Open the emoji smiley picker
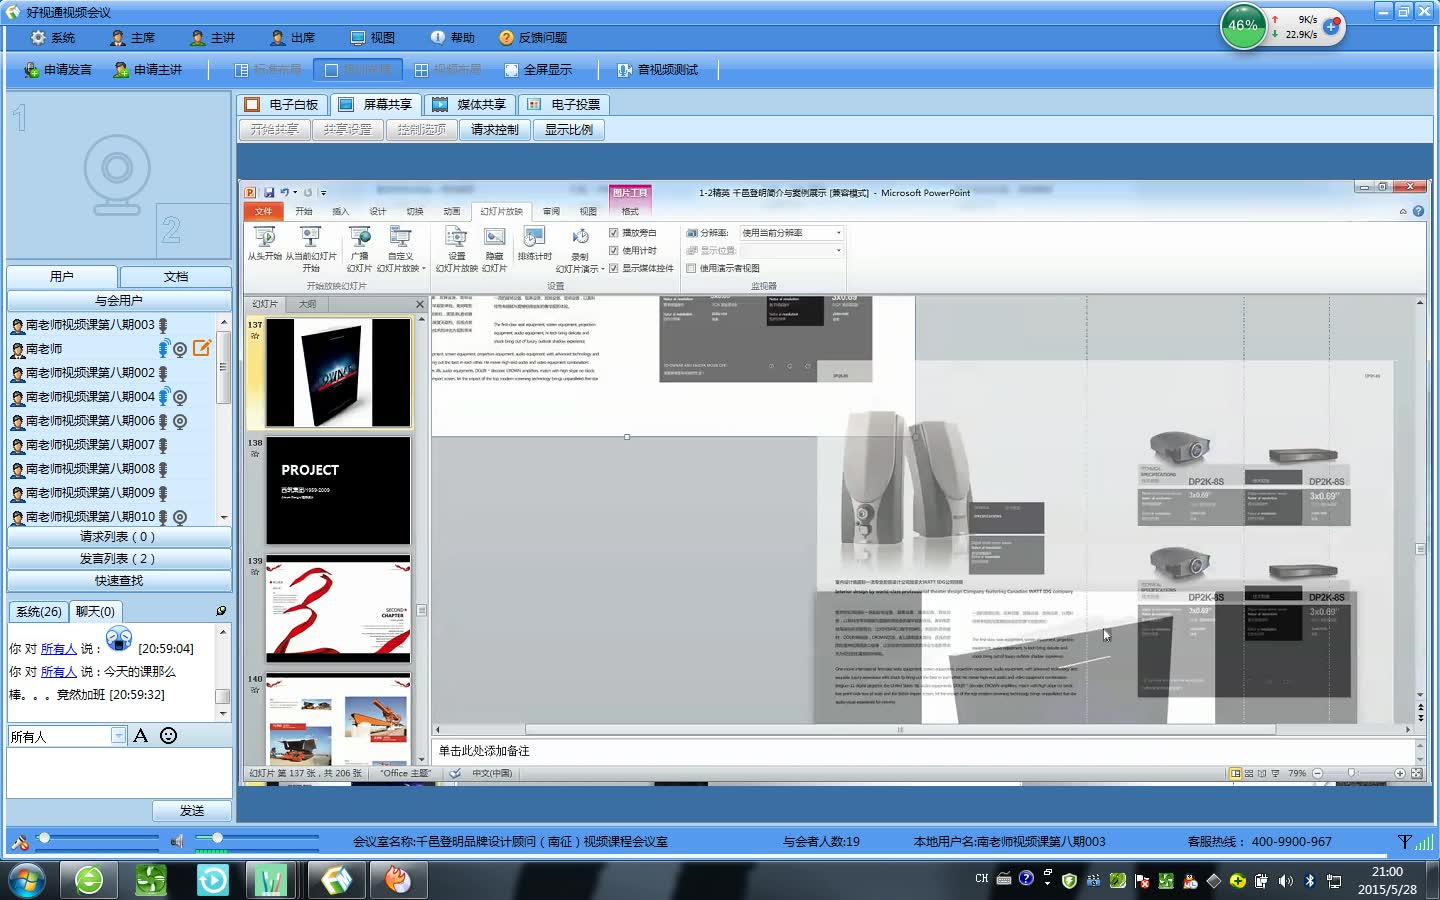This screenshot has height=900, width=1440. (x=169, y=735)
